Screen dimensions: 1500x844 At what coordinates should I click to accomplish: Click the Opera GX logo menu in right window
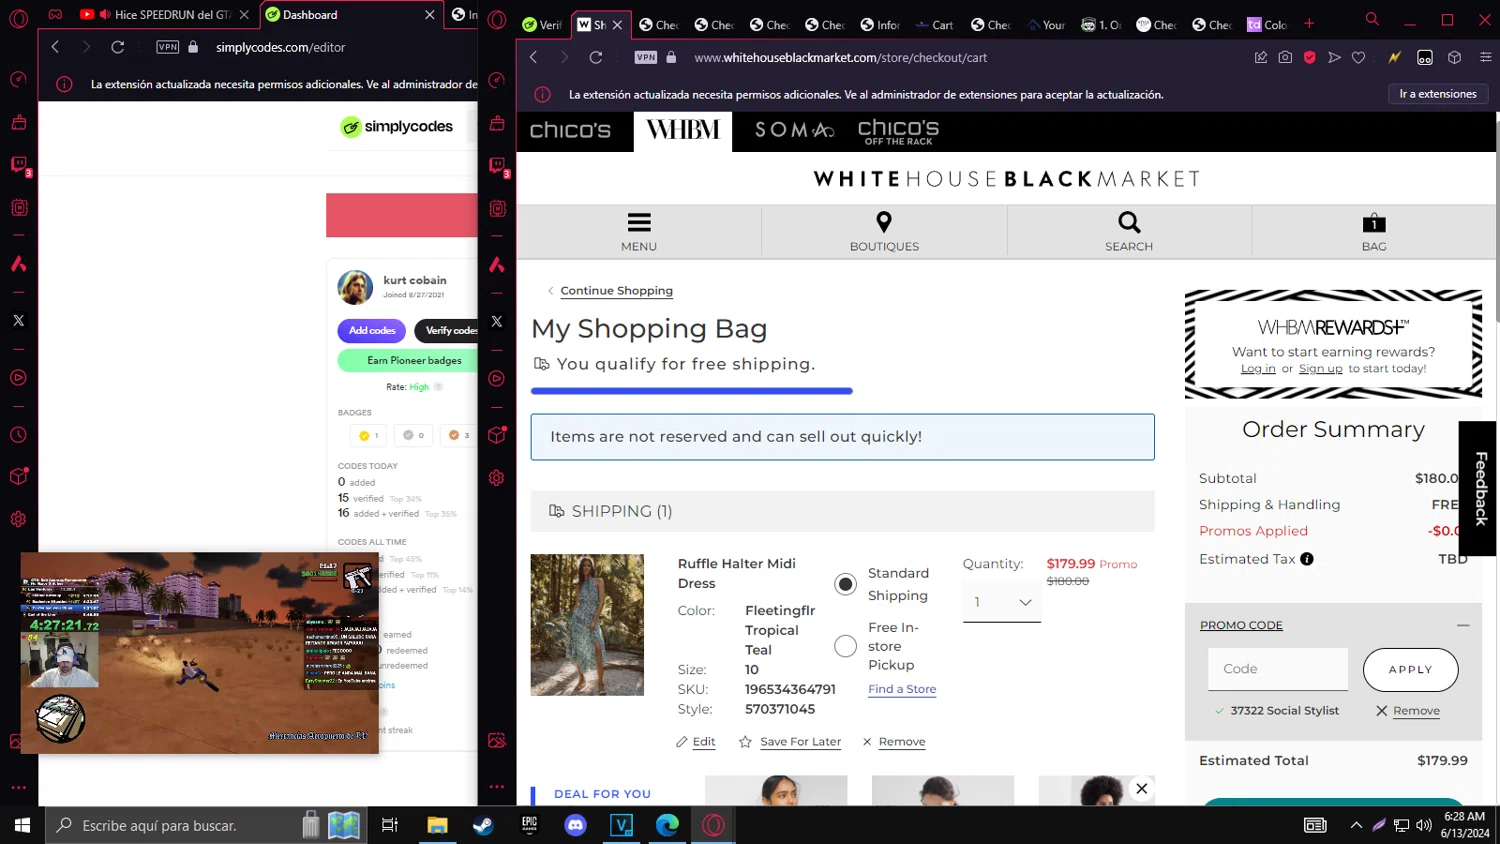pos(497,21)
